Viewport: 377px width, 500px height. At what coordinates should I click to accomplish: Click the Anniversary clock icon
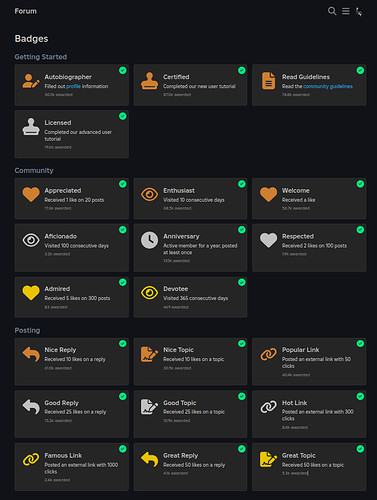coord(149,240)
